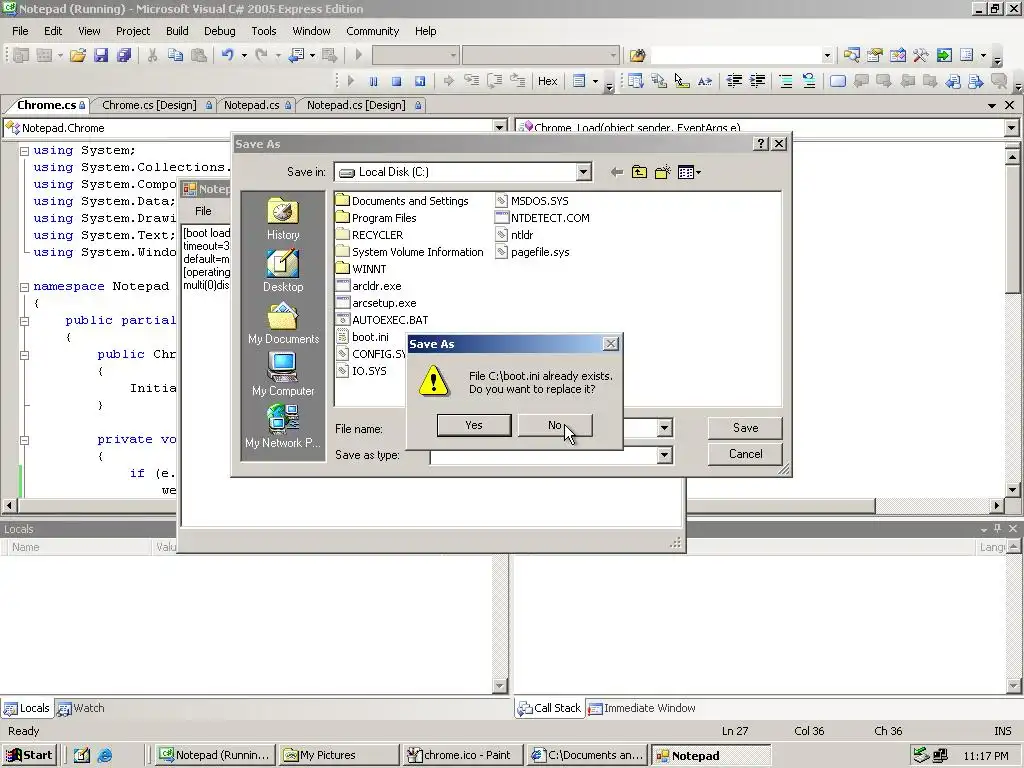The width and height of the screenshot is (1024, 768).
Task: Click the Show Next Statement arrow icon
Action: coord(449,81)
